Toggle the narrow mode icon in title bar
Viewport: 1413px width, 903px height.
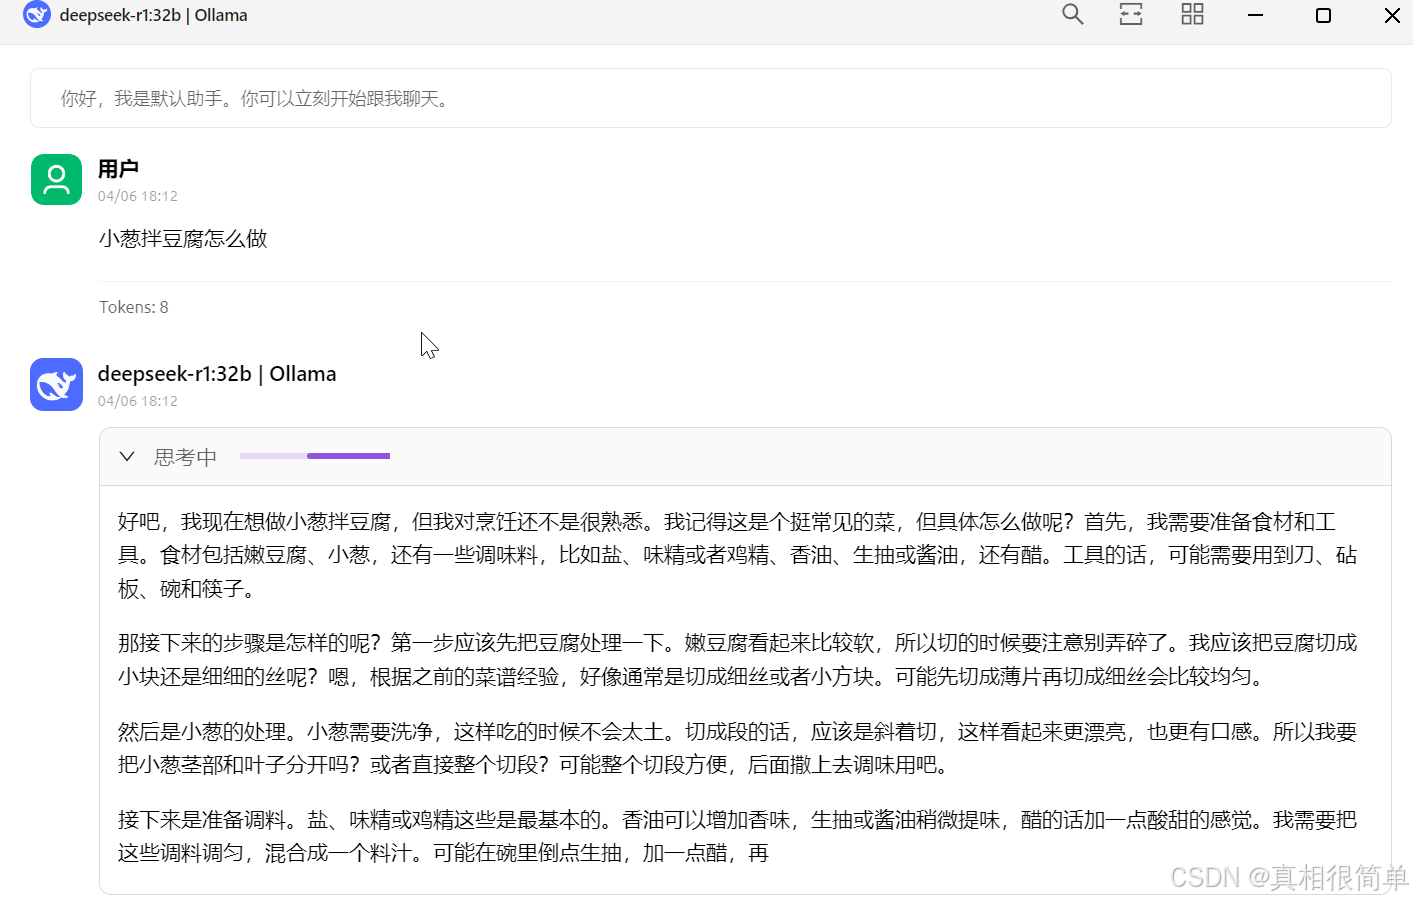1131,14
